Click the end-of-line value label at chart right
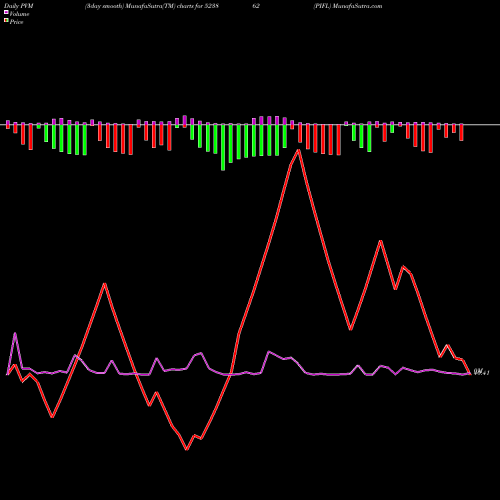 tap(481, 373)
